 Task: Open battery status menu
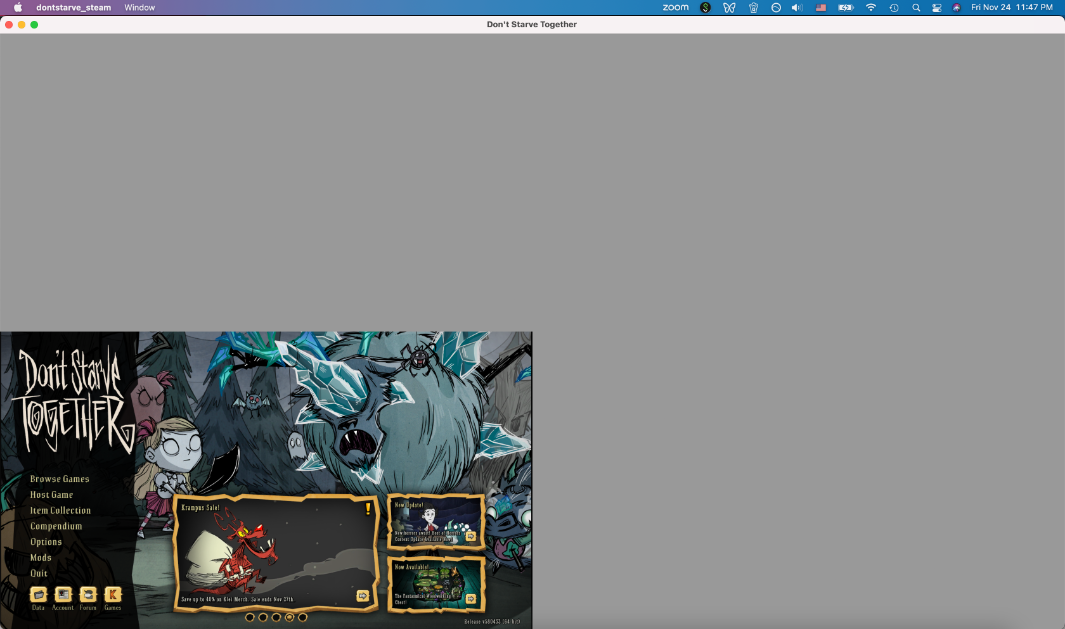coord(846,7)
